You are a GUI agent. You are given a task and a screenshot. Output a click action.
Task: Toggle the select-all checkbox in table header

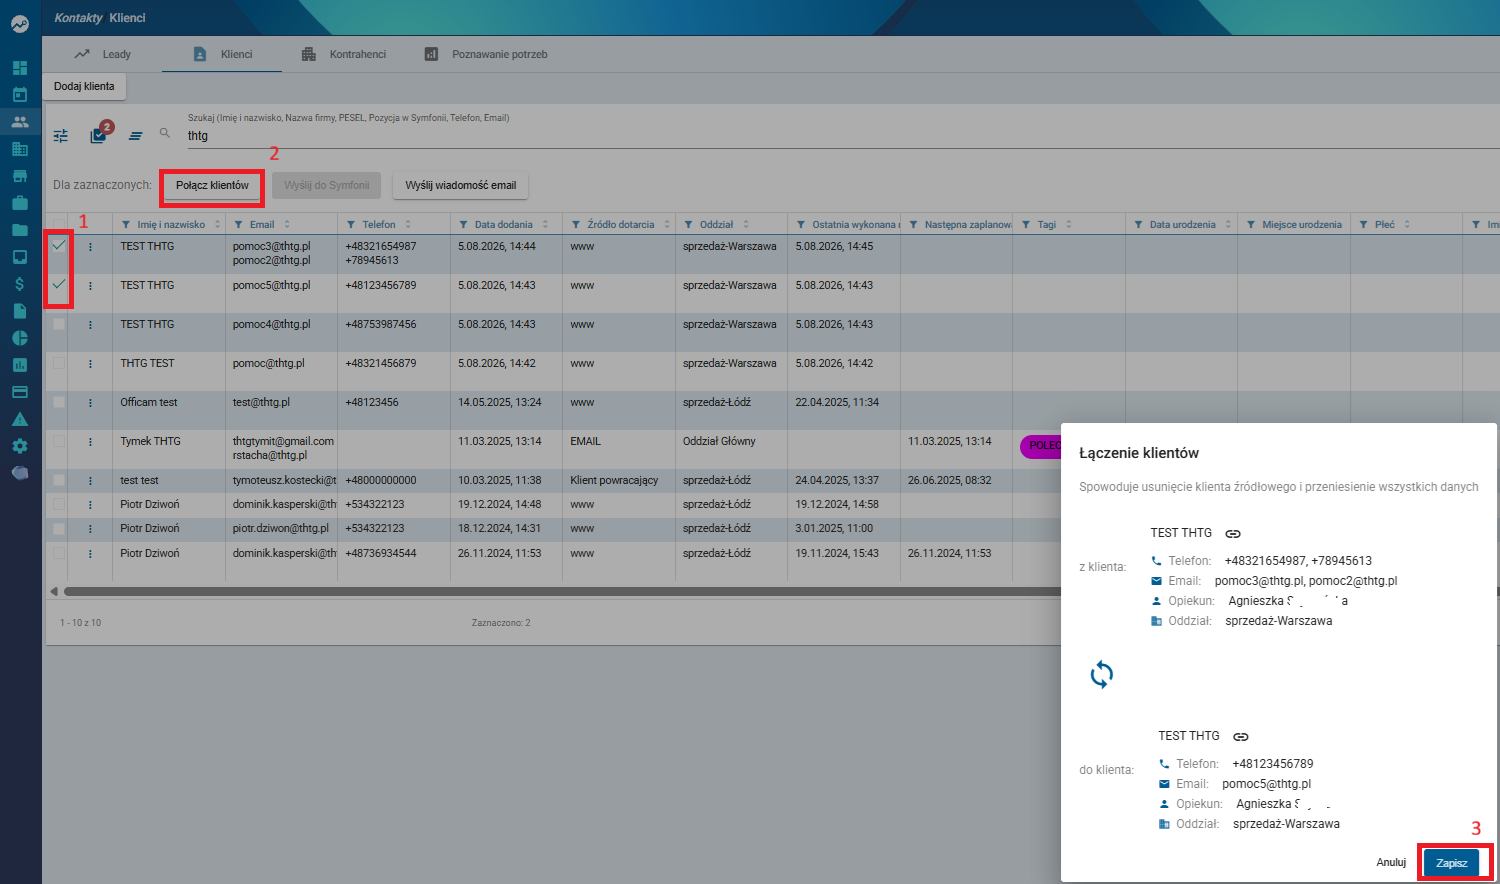click(x=59, y=223)
